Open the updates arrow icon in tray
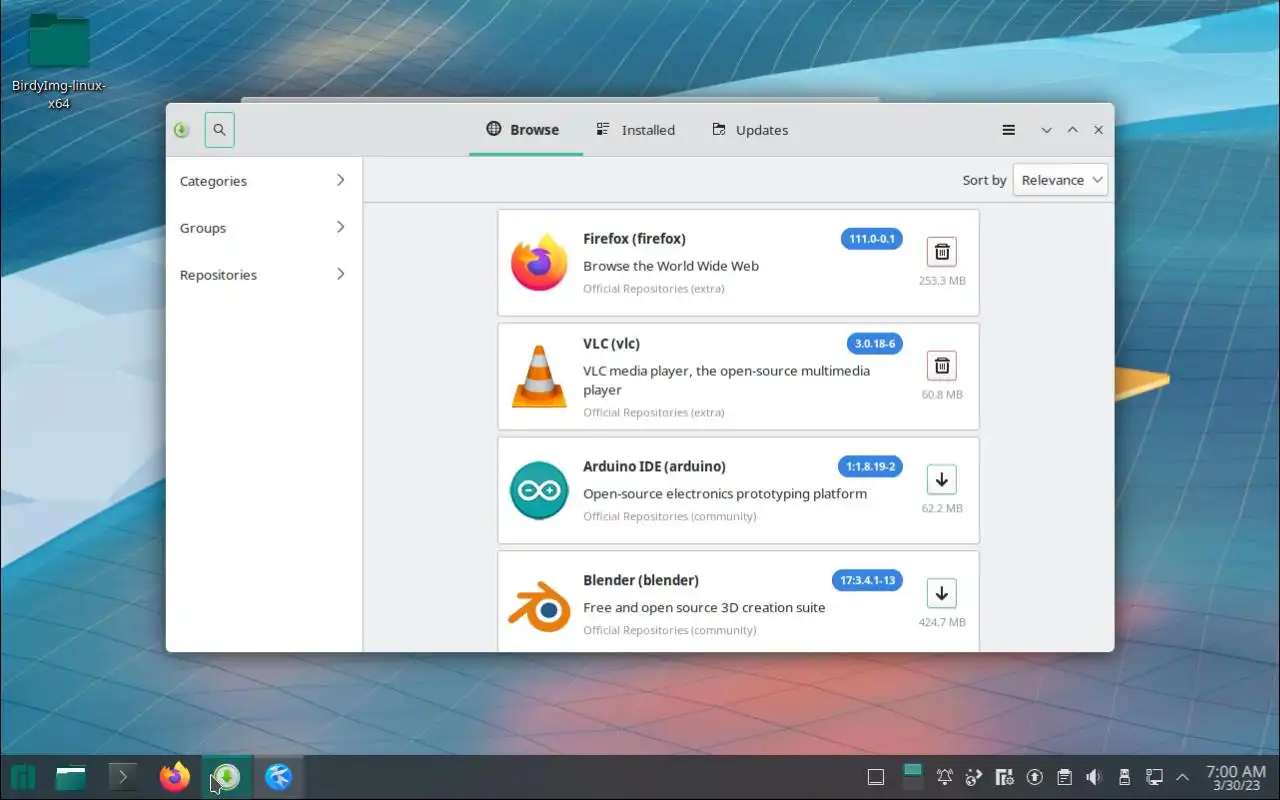The image size is (1280, 800). [1035, 777]
